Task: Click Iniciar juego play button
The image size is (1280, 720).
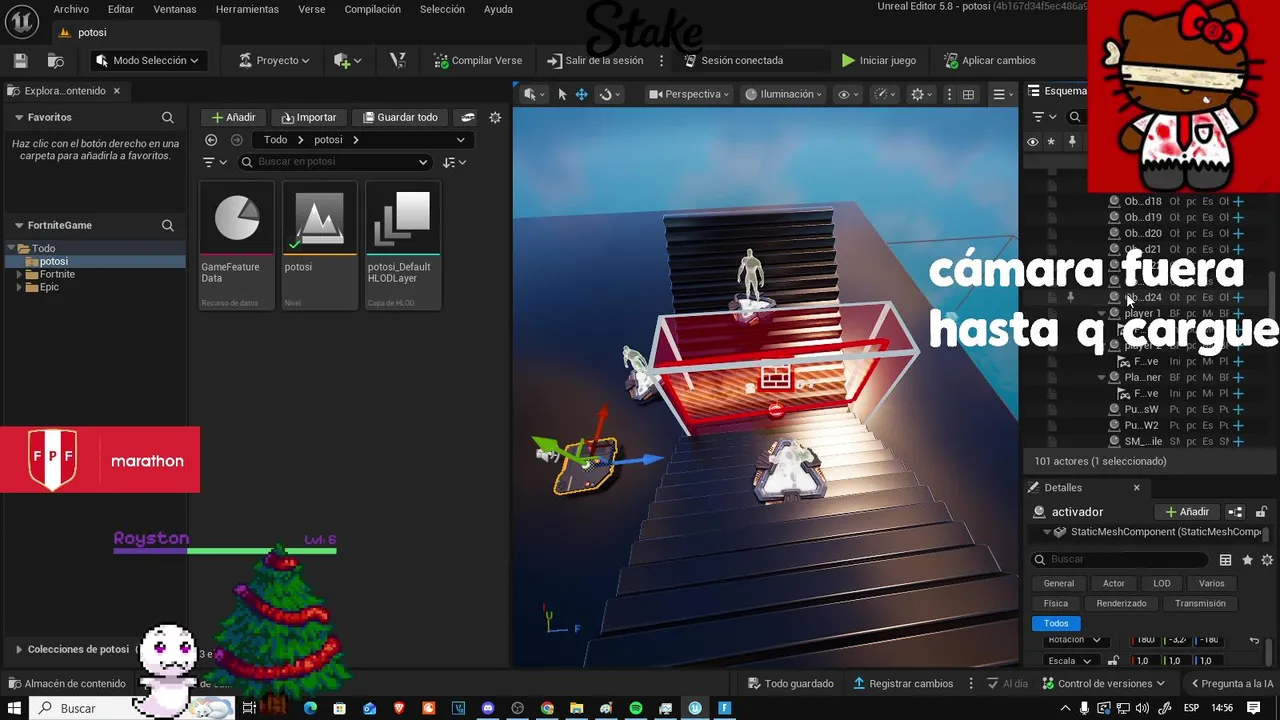Action: (x=878, y=61)
